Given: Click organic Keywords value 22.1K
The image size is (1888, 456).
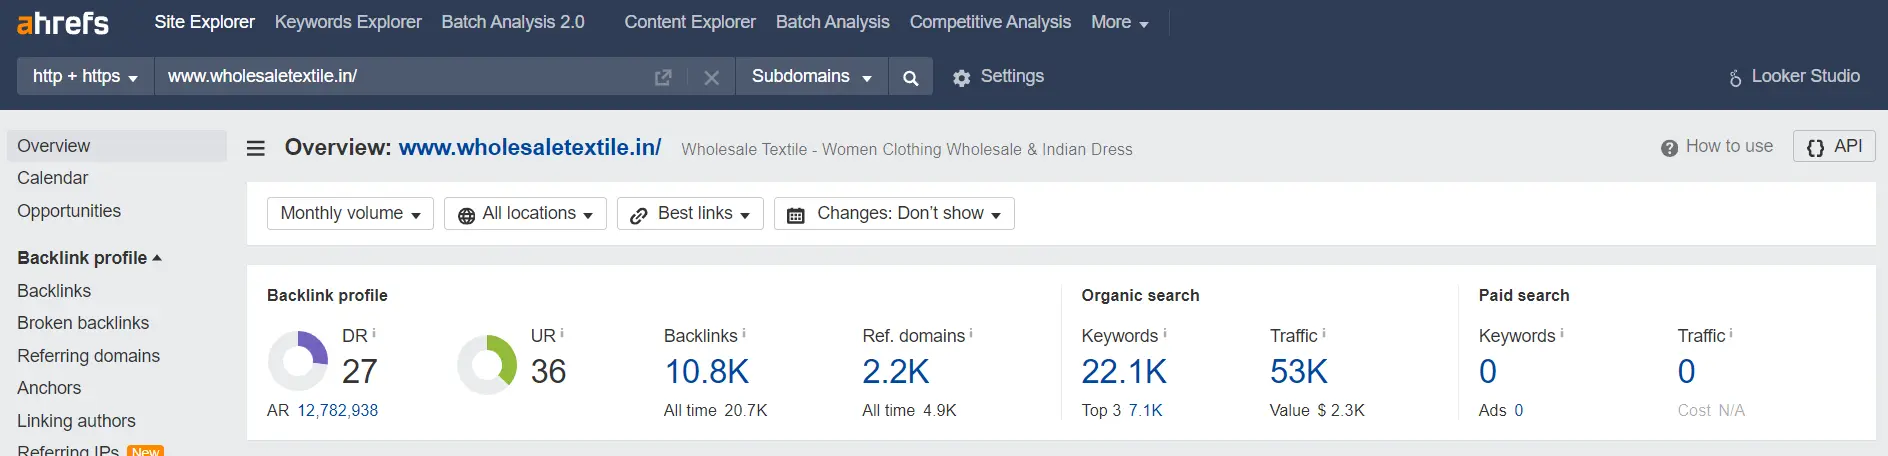Looking at the screenshot, I should [x=1124, y=372].
